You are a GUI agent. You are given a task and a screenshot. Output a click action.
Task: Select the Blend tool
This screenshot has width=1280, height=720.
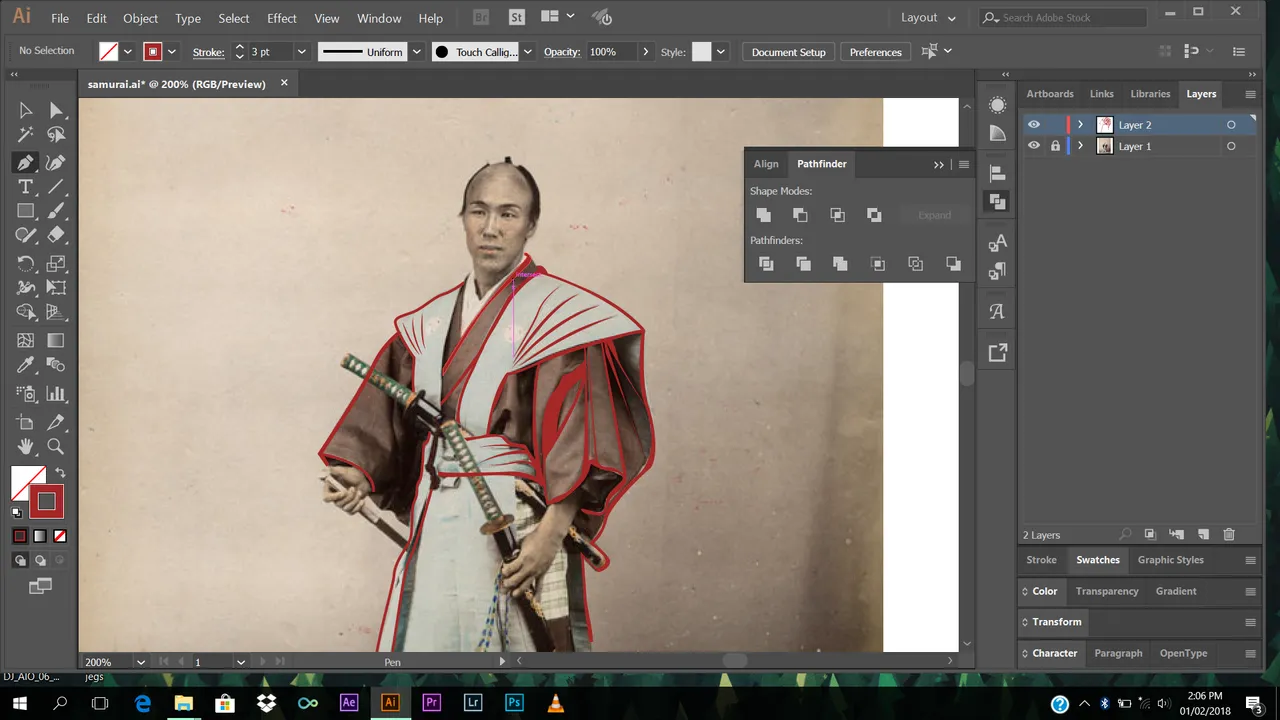pos(56,366)
